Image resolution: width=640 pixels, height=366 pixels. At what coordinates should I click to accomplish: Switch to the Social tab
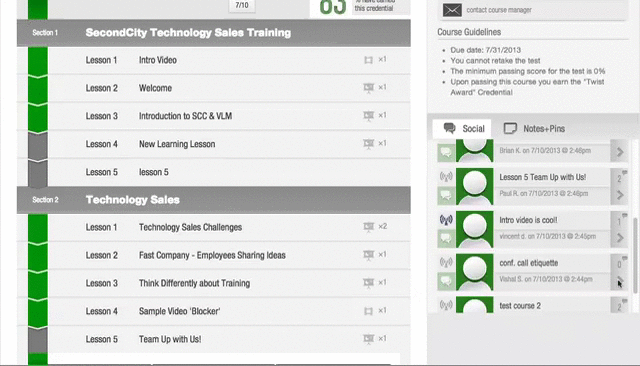462,129
